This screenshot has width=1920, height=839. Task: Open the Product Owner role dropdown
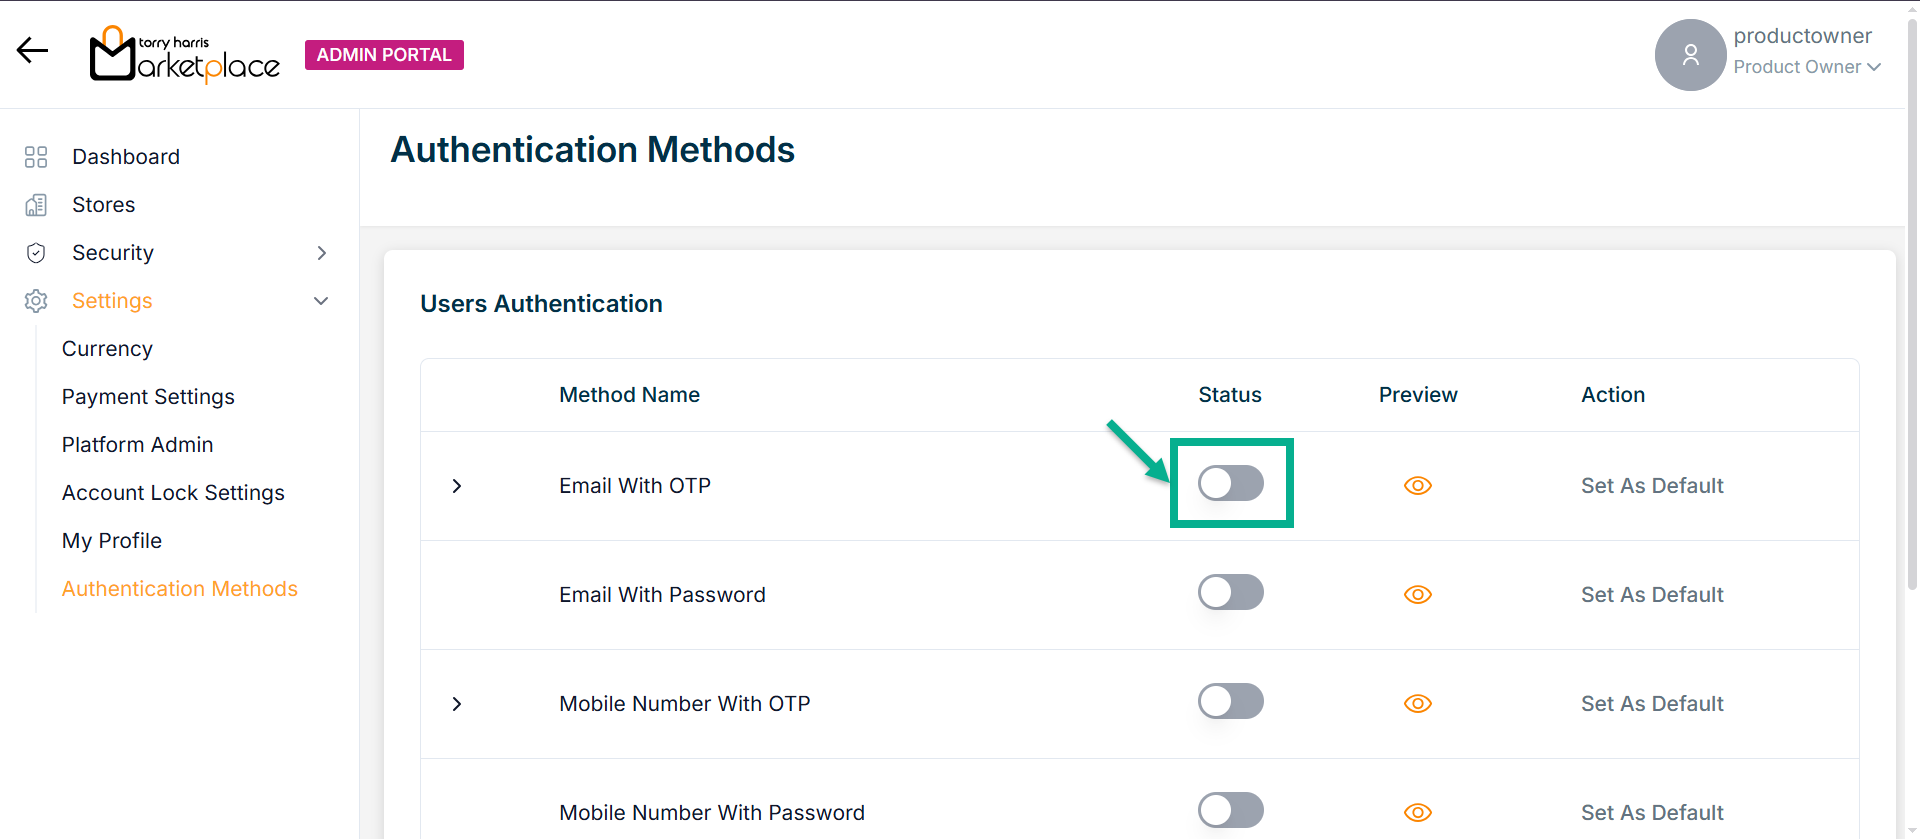pos(1807,67)
